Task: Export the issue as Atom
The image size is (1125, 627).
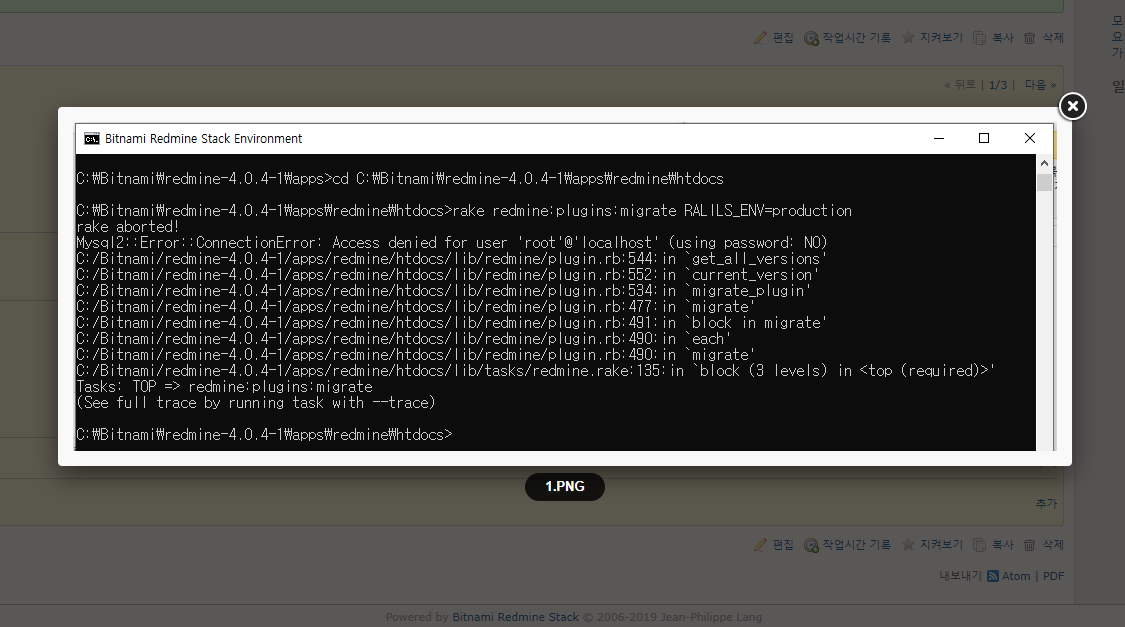Action: tap(1016, 576)
